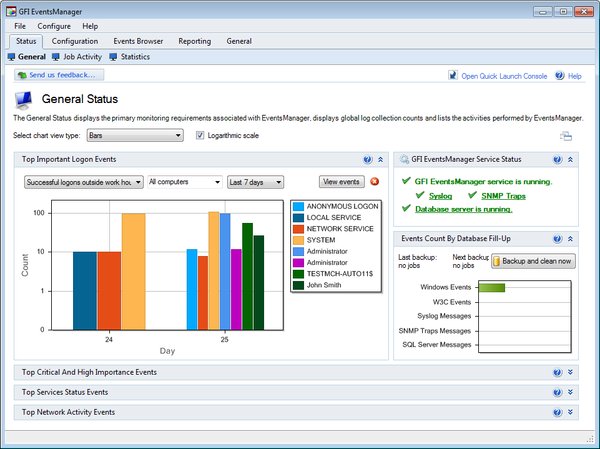Click help icon for Events Count By Database Fill-Up
This screenshot has width=600, height=449.
coord(558,239)
